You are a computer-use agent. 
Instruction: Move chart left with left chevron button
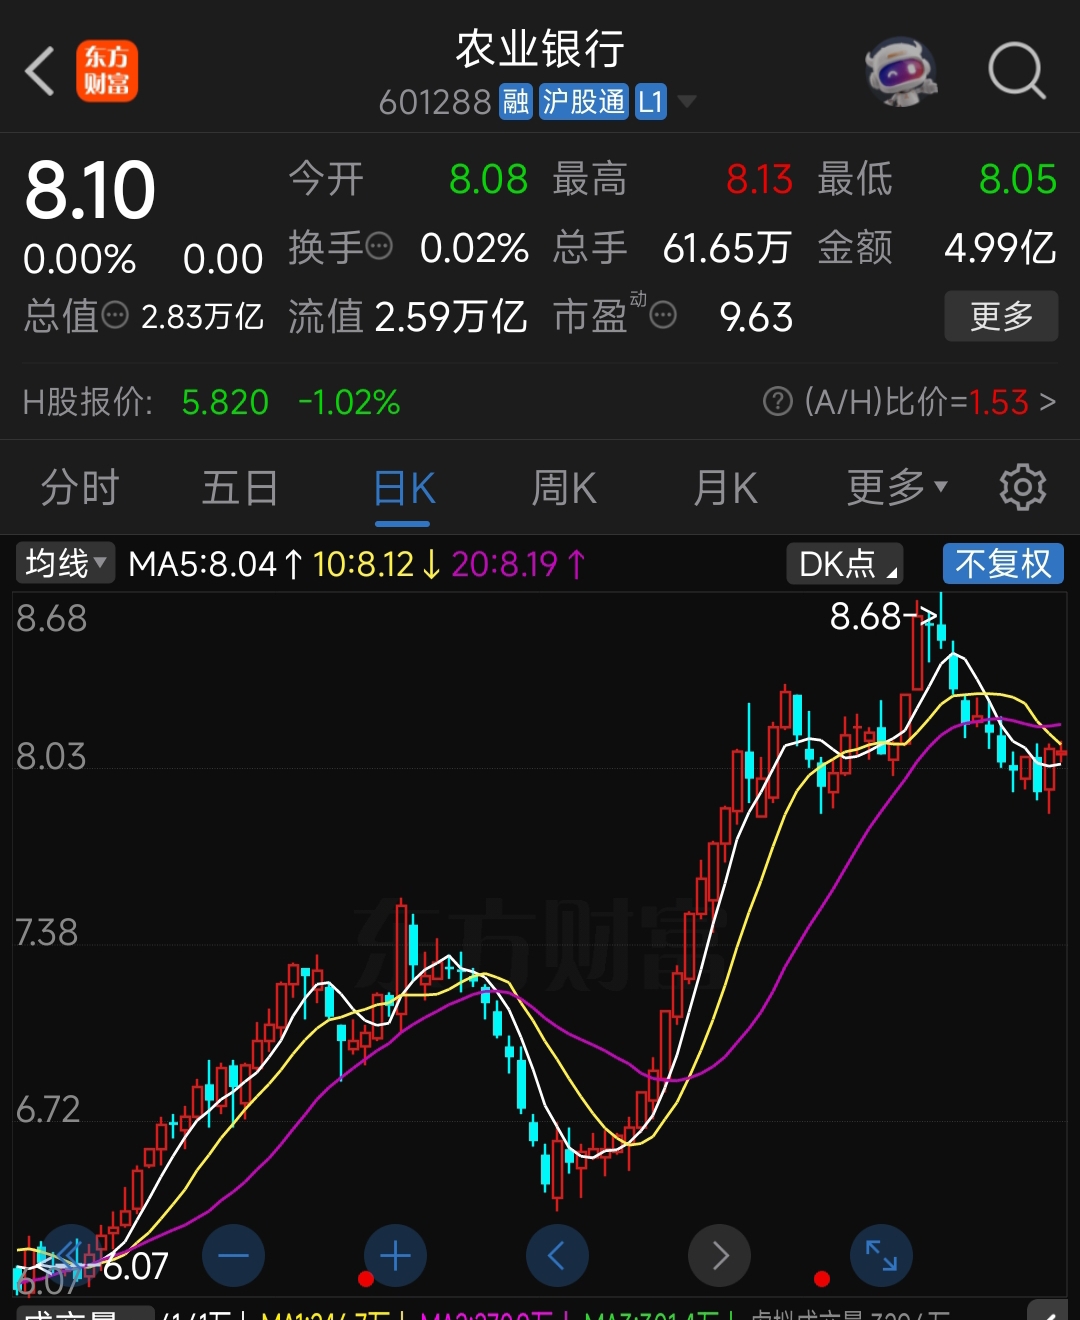pyautogui.click(x=557, y=1256)
